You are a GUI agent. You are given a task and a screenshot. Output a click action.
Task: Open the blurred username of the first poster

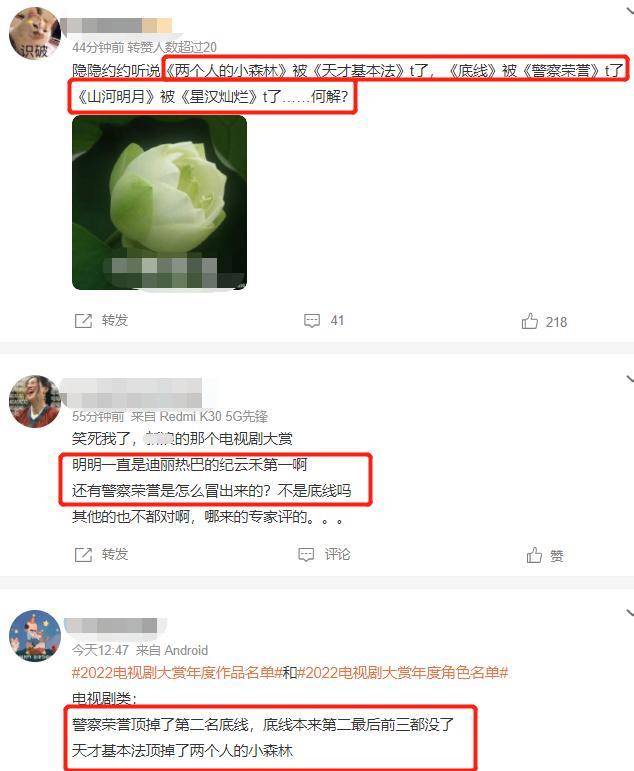click(x=117, y=26)
